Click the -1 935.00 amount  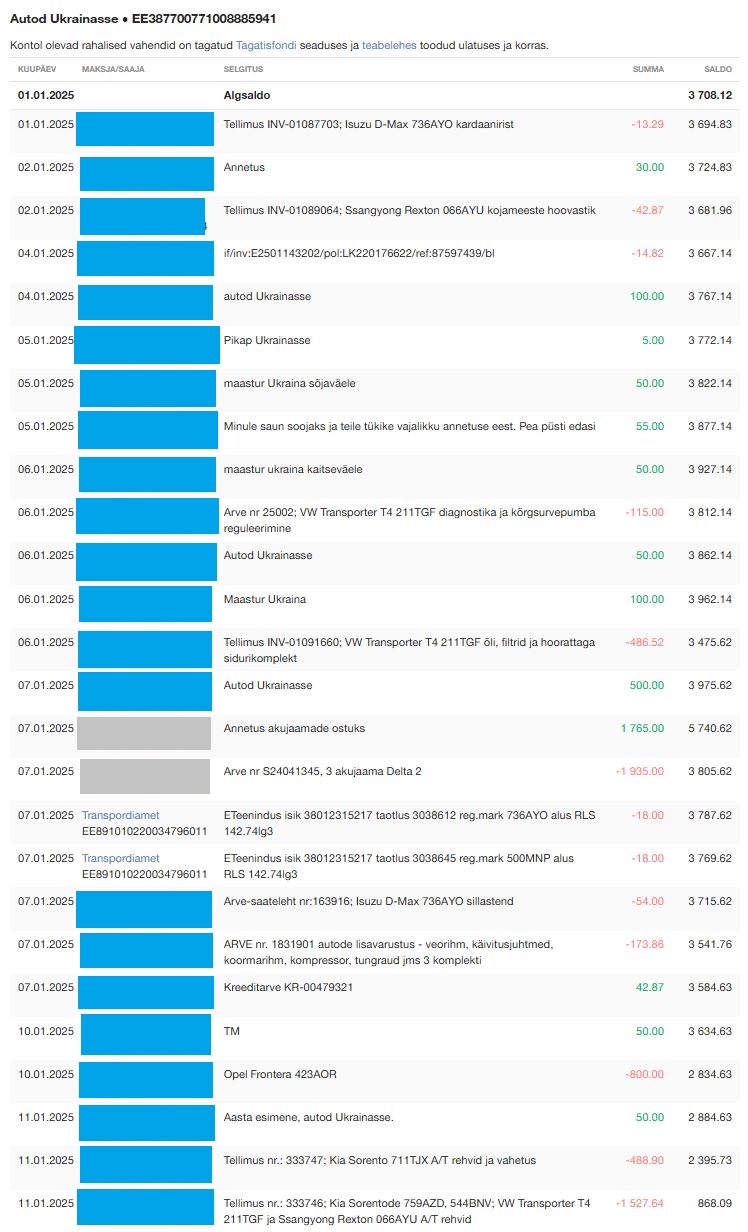[639, 771]
